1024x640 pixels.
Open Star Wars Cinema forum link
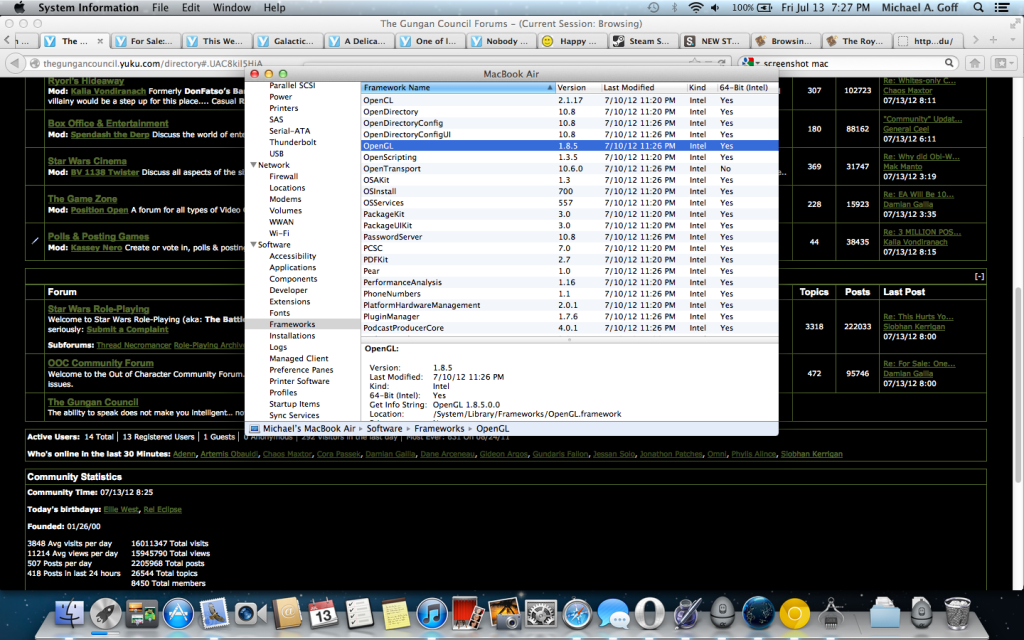click(x=87, y=161)
